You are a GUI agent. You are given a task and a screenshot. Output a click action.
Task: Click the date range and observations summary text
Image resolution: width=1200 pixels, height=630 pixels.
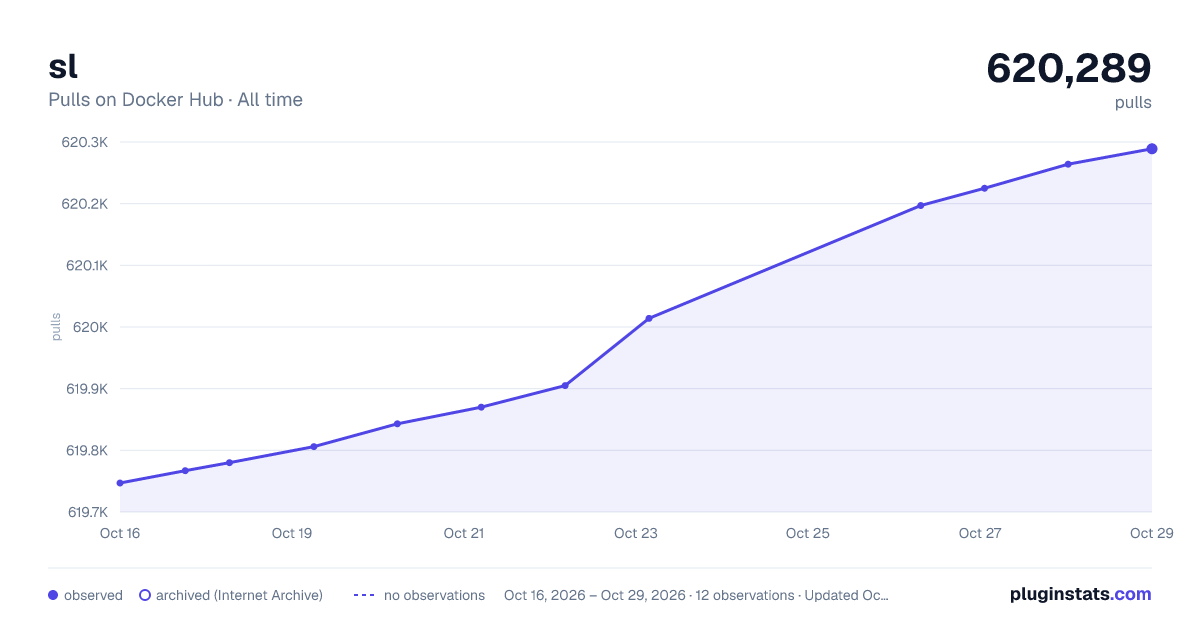[x=696, y=595]
